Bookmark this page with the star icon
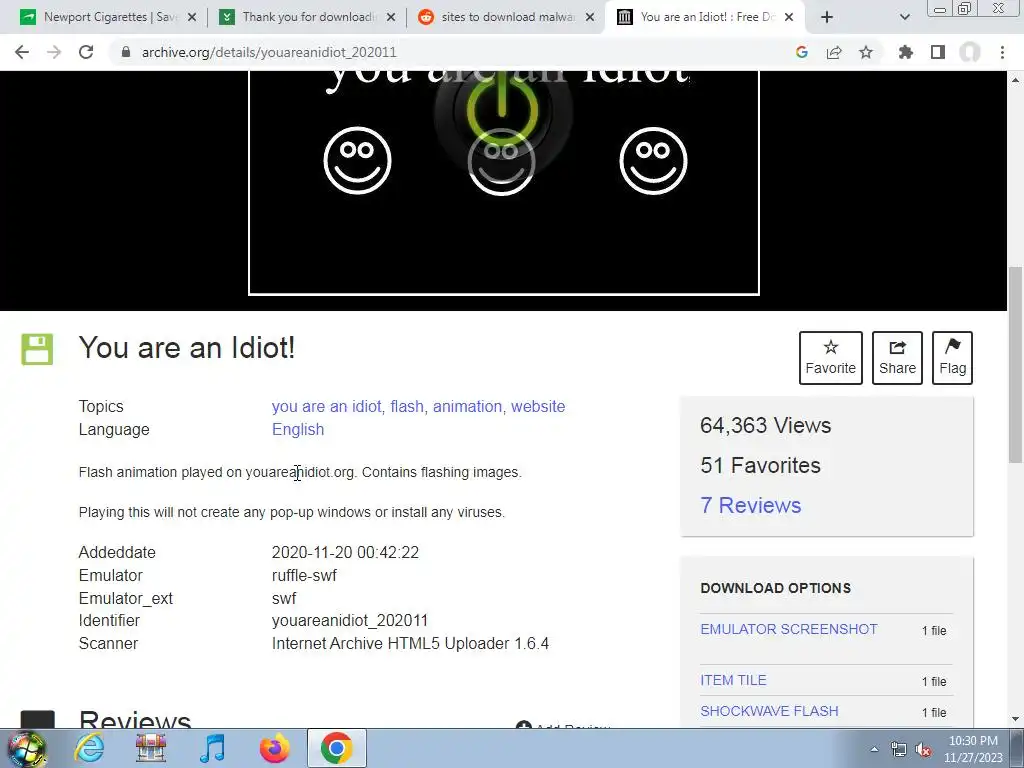 click(x=866, y=52)
